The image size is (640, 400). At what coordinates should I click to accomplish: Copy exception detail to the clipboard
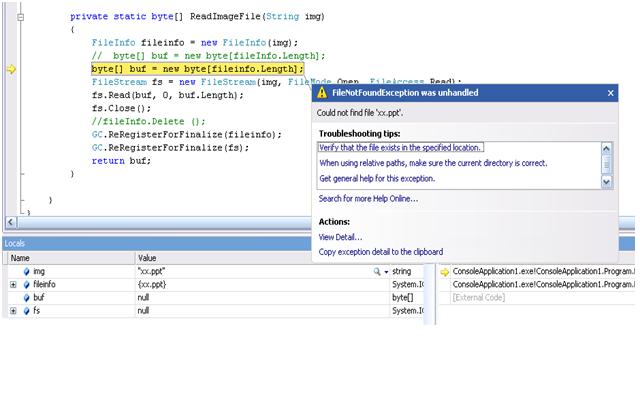[380, 252]
